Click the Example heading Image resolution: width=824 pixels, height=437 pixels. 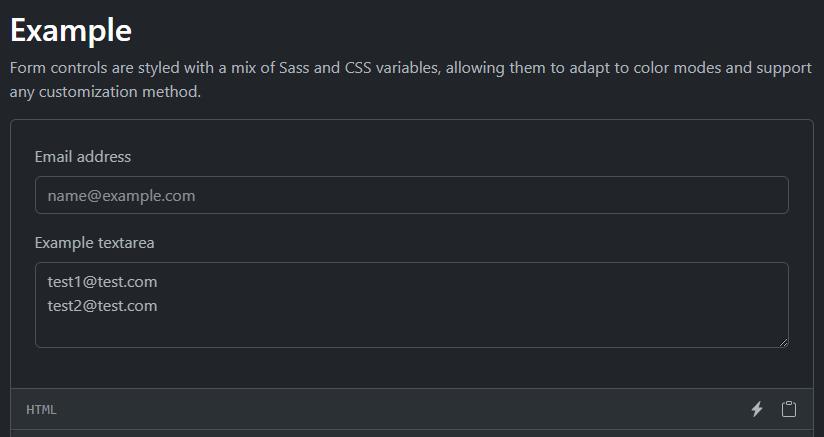pos(71,30)
